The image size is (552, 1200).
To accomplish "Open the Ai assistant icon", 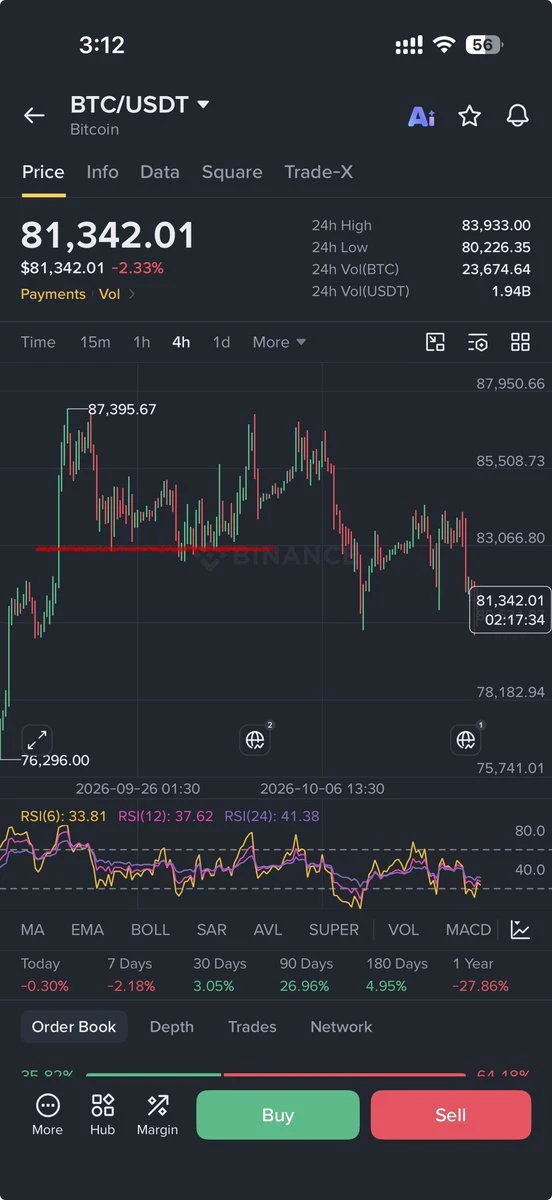I will (421, 116).
